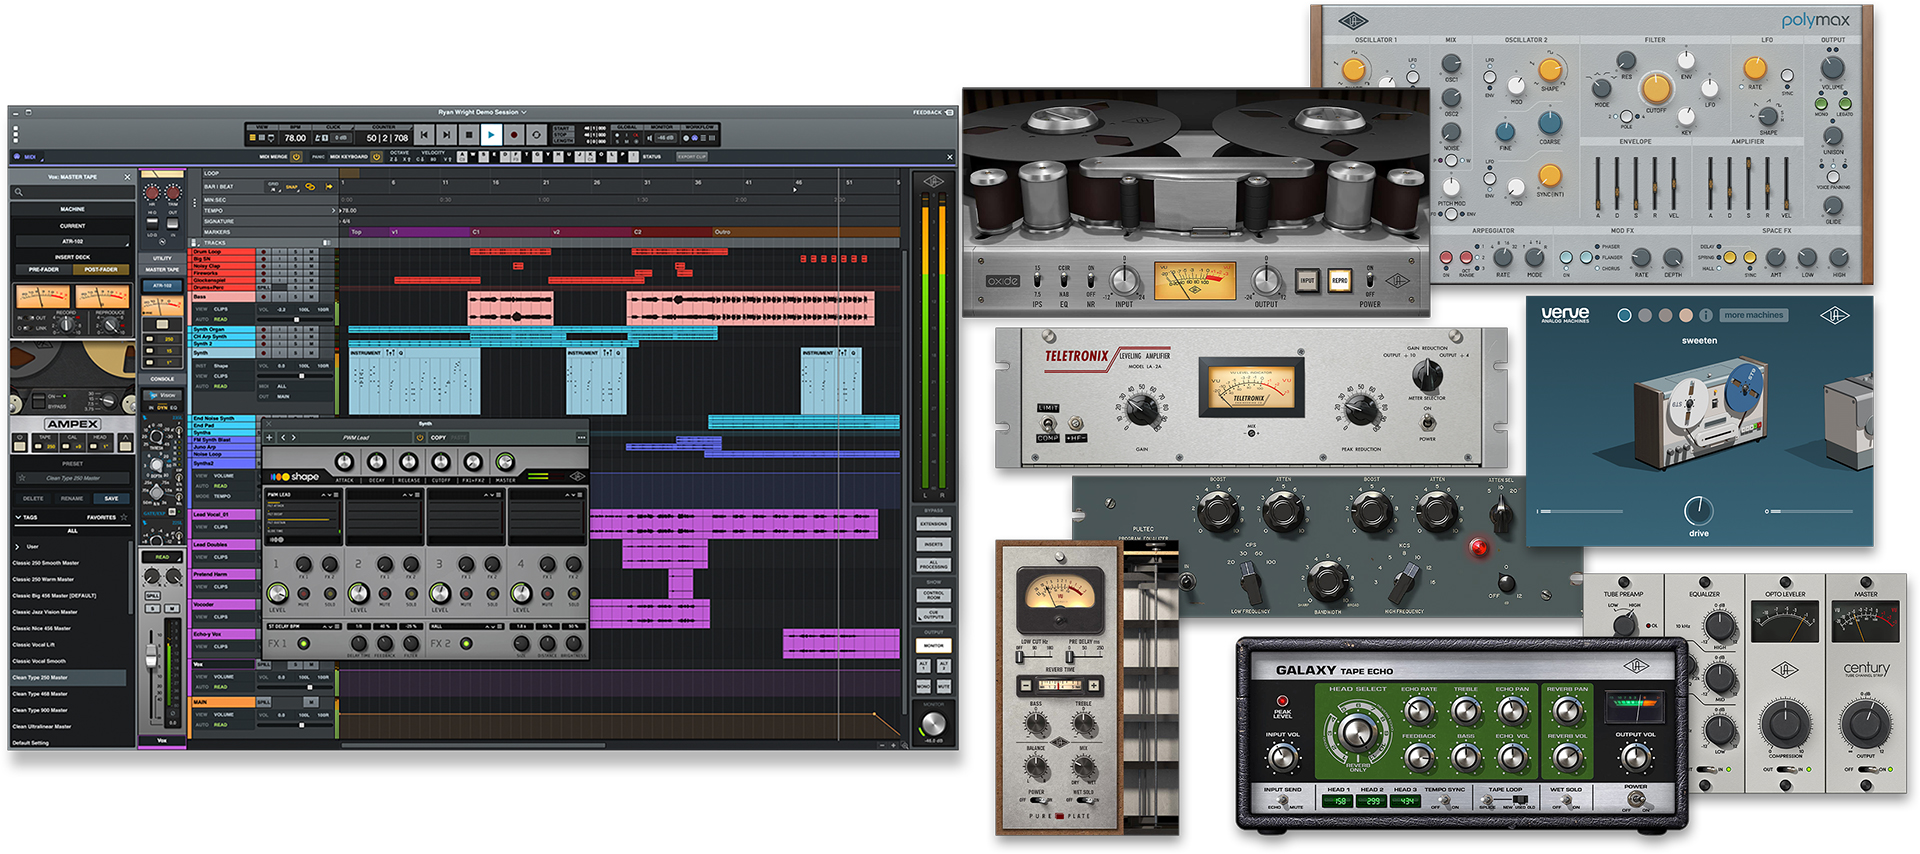1920x854 pixels.
Task: Open the ATR-102 machine dropdown
Action: pyautogui.click(x=72, y=241)
